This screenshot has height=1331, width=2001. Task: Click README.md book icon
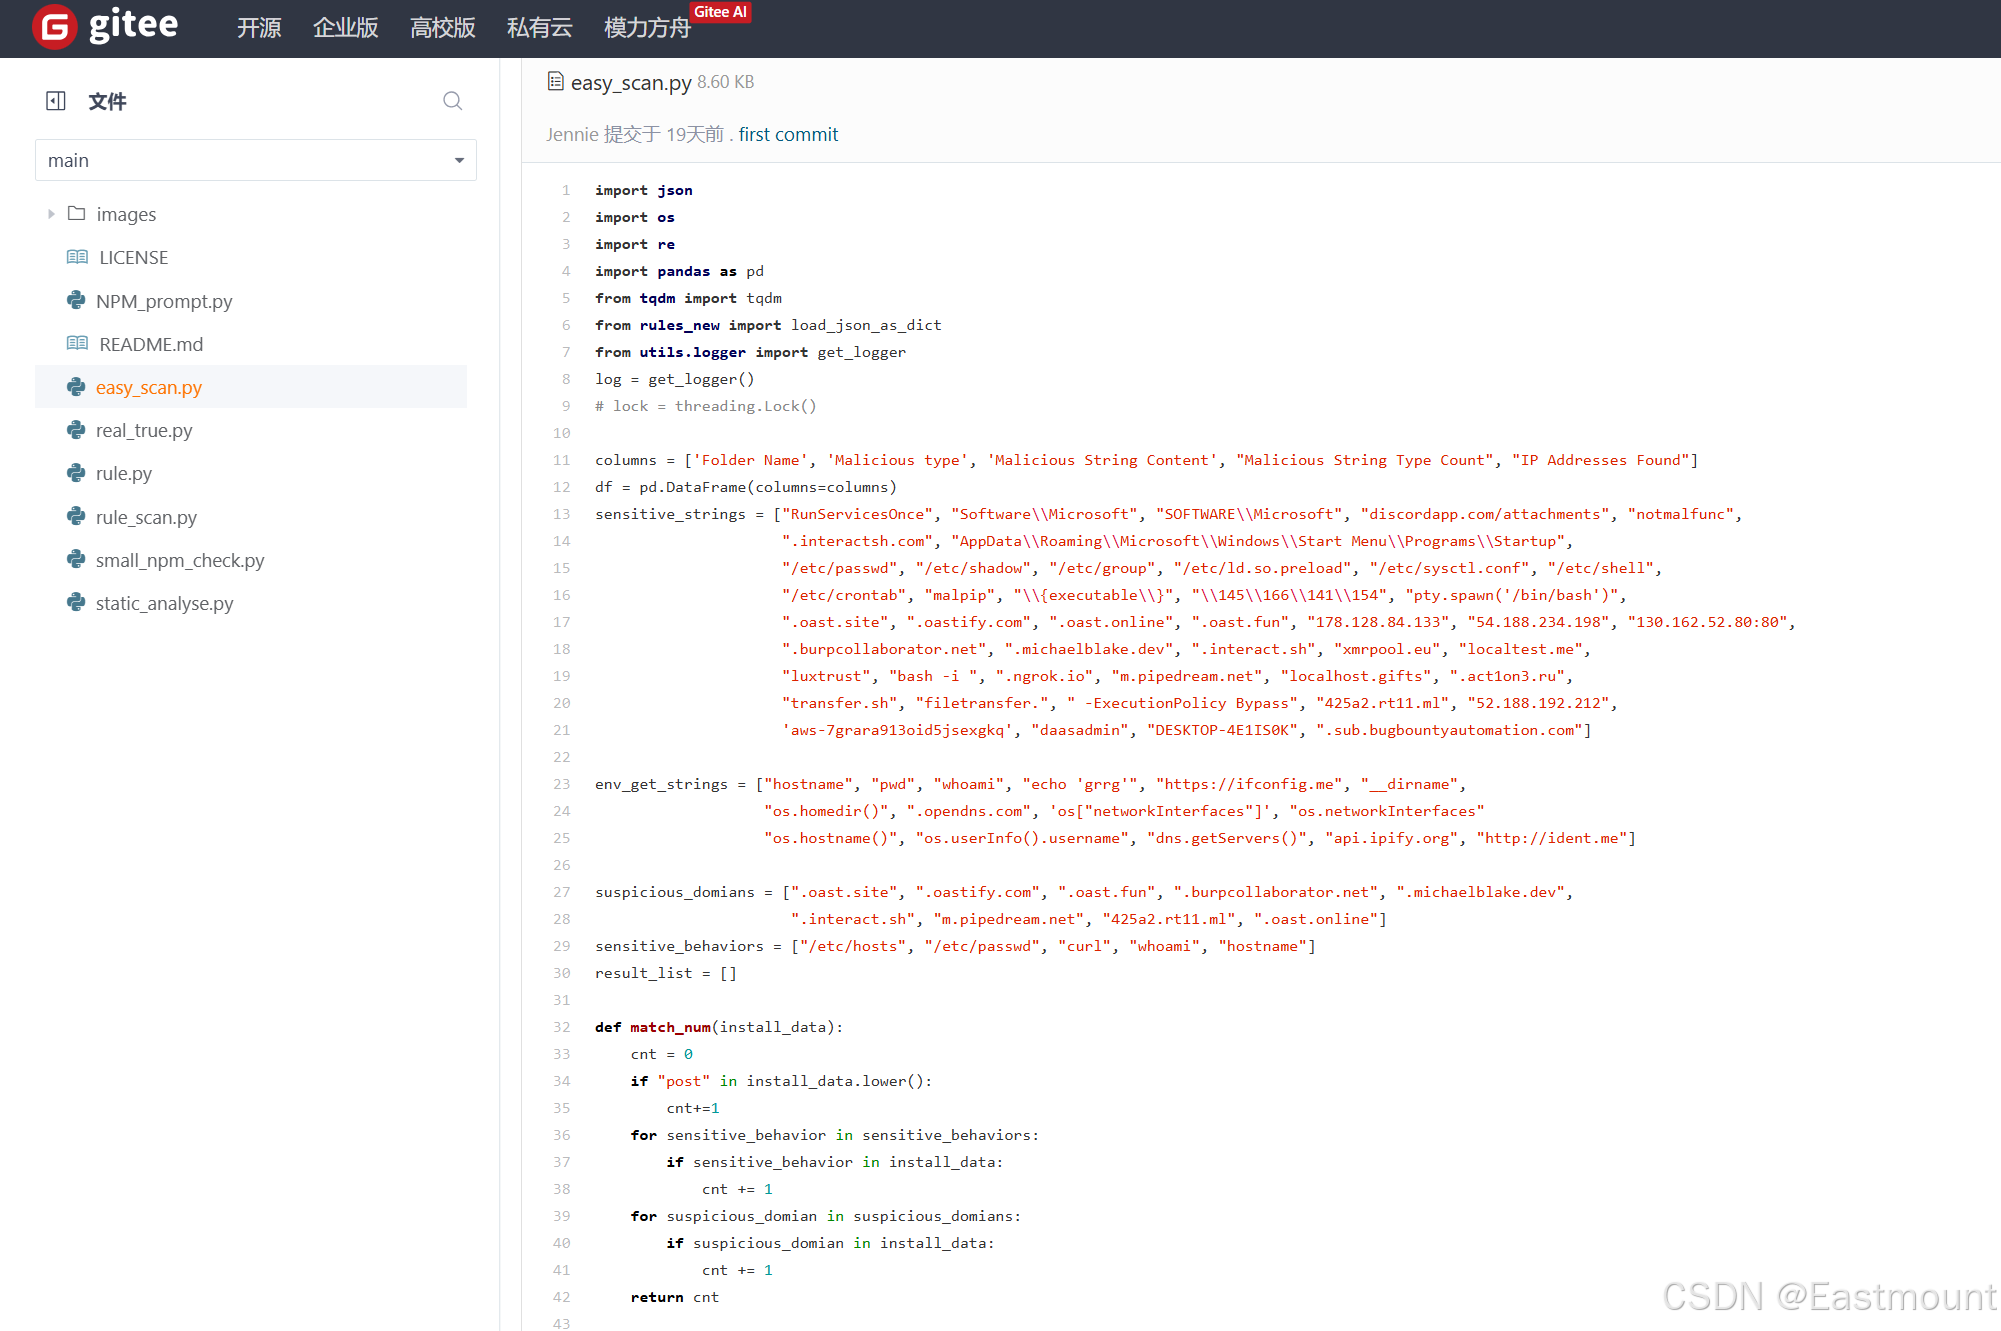click(x=77, y=344)
